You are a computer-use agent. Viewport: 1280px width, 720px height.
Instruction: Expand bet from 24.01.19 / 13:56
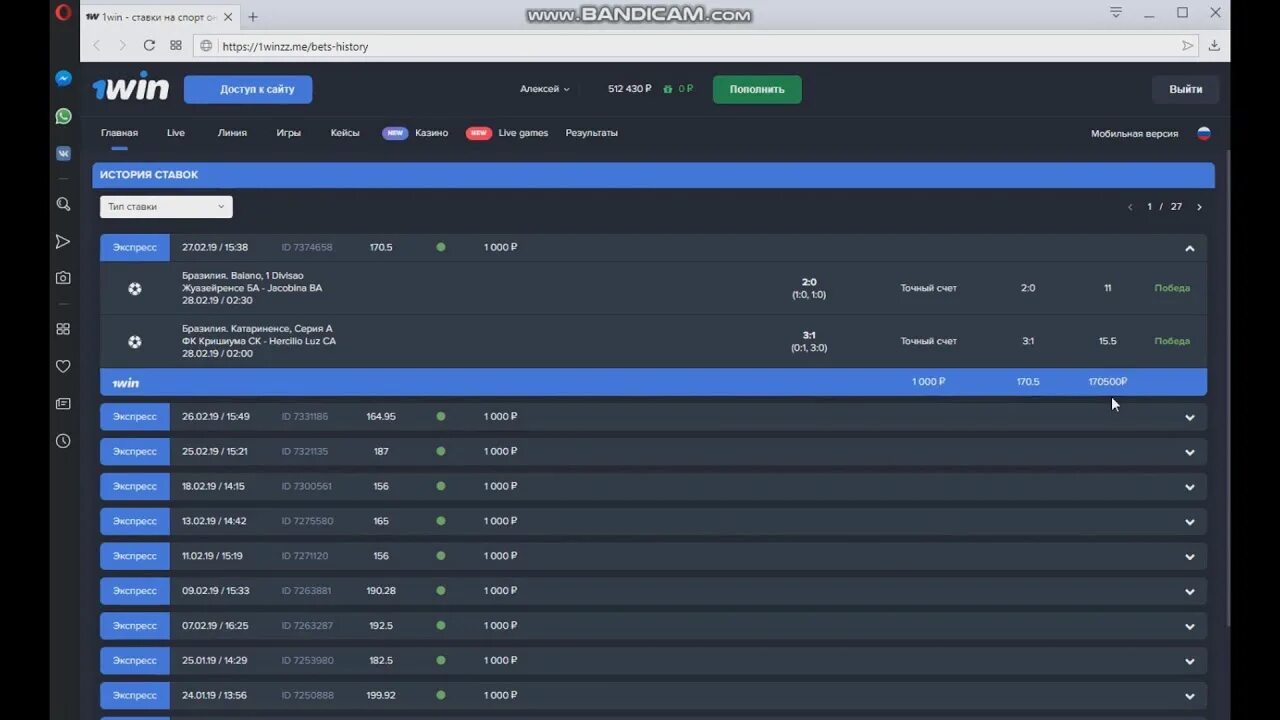click(x=1189, y=696)
